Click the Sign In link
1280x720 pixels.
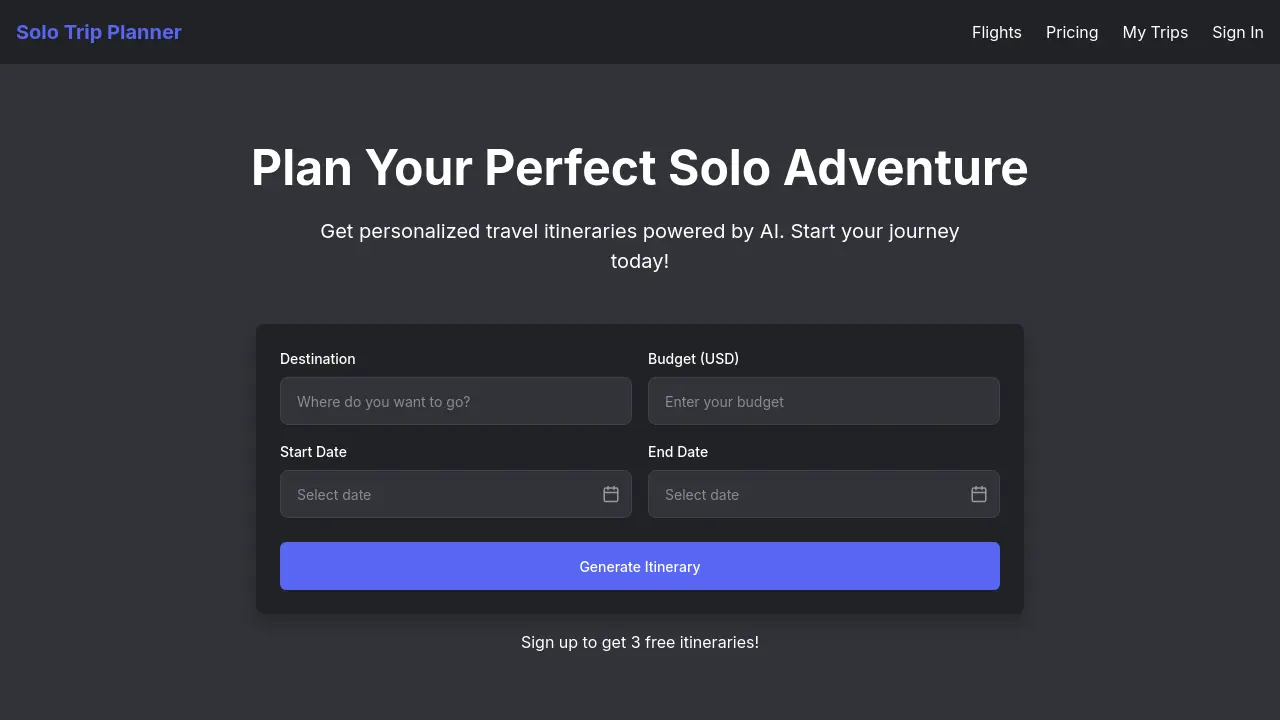(1237, 32)
